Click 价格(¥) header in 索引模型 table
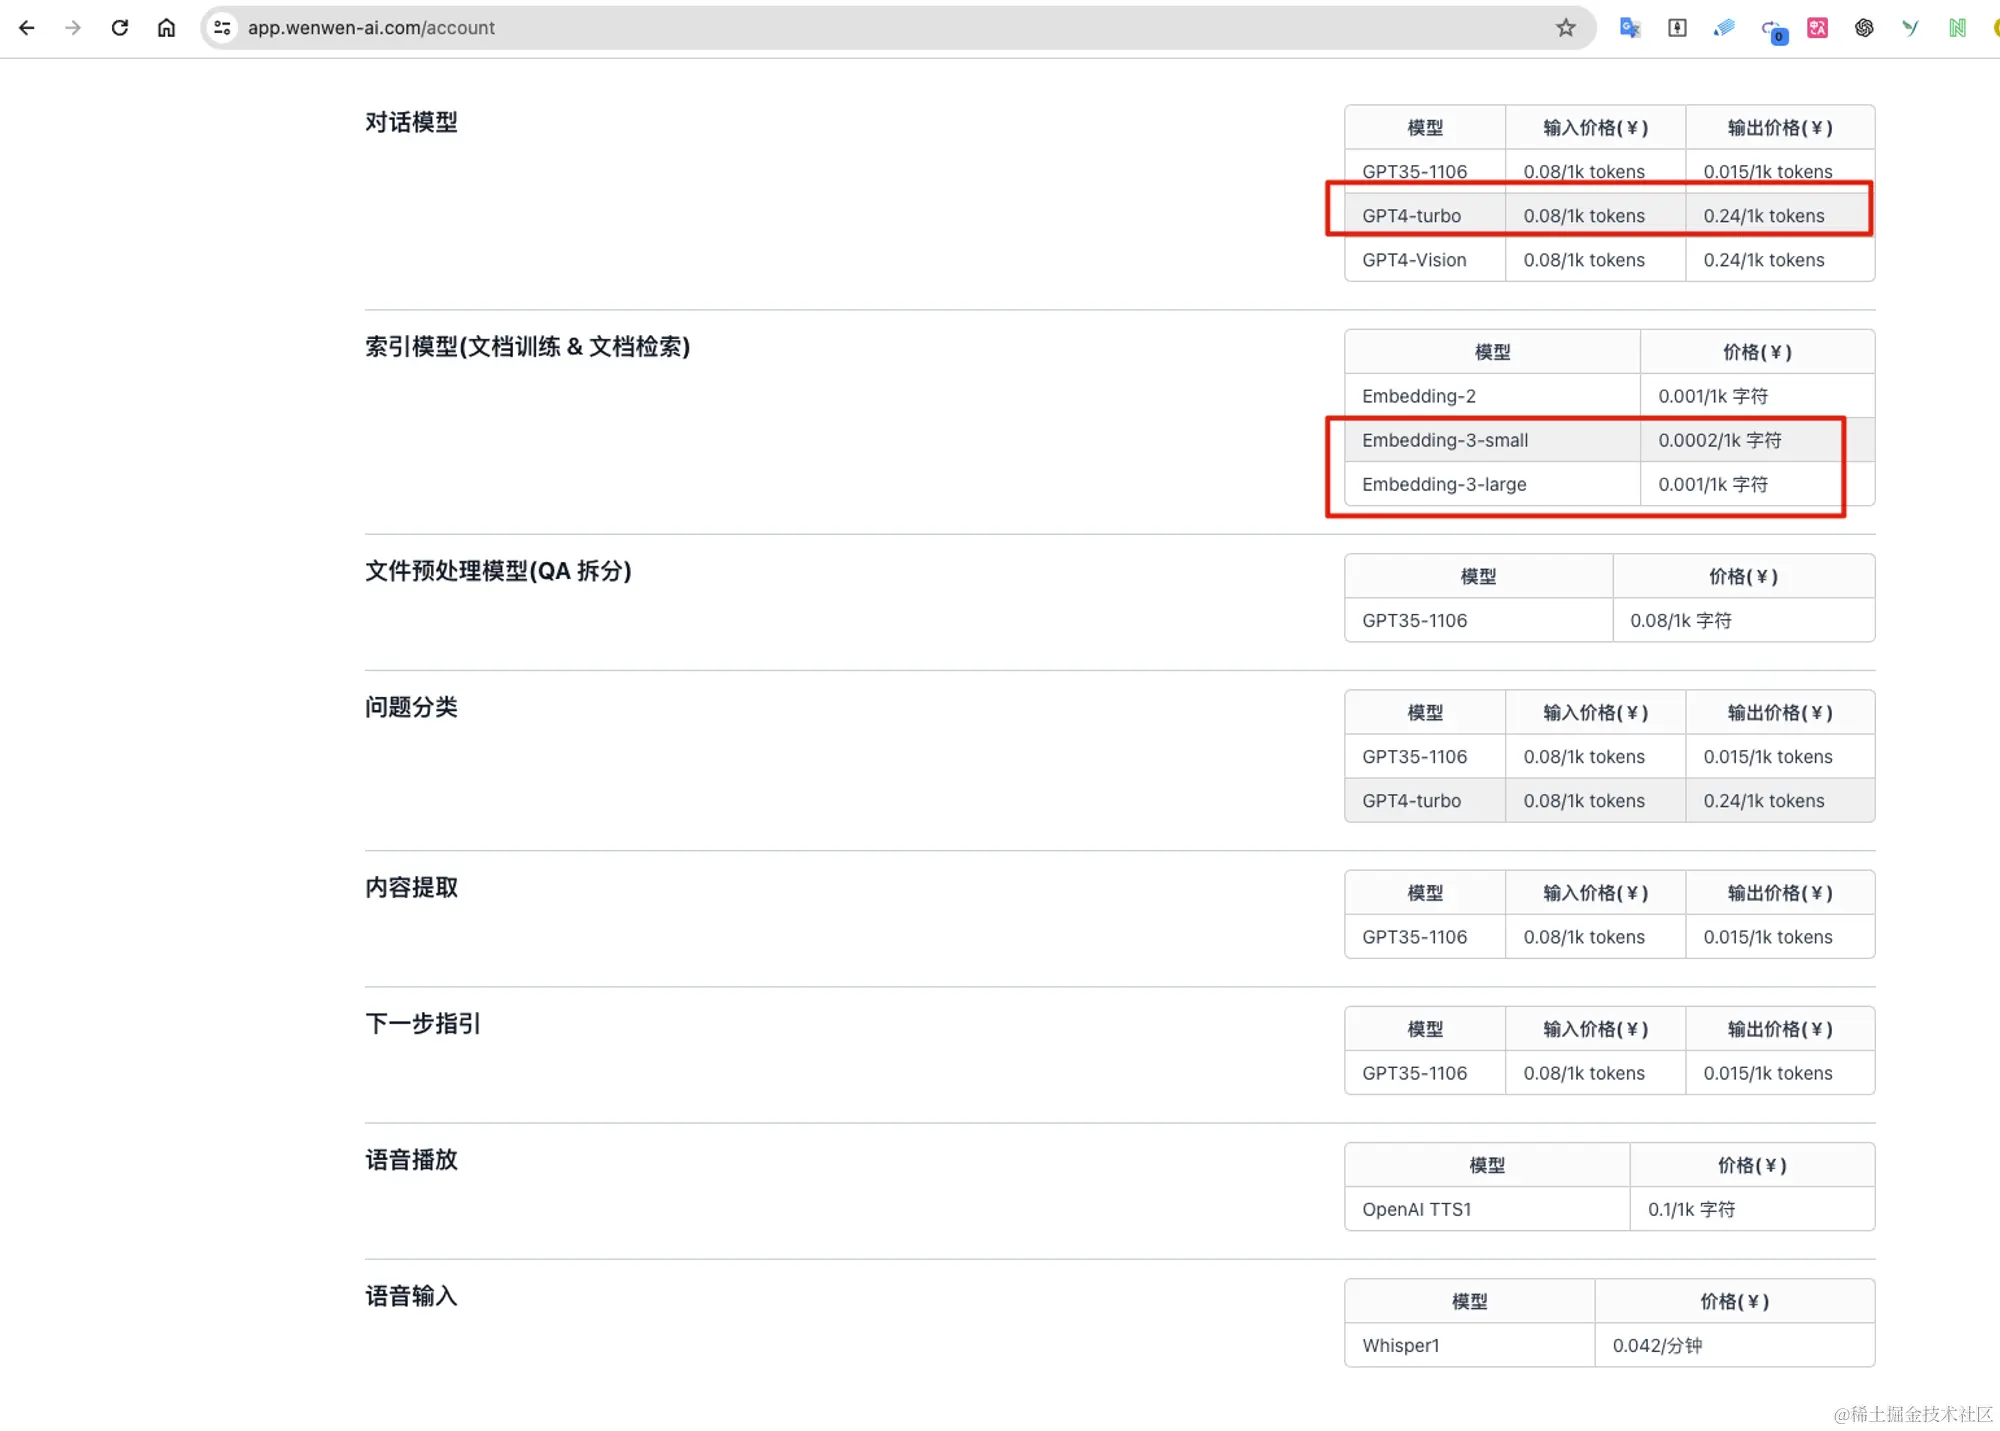The image size is (2000, 1431). coord(1757,352)
